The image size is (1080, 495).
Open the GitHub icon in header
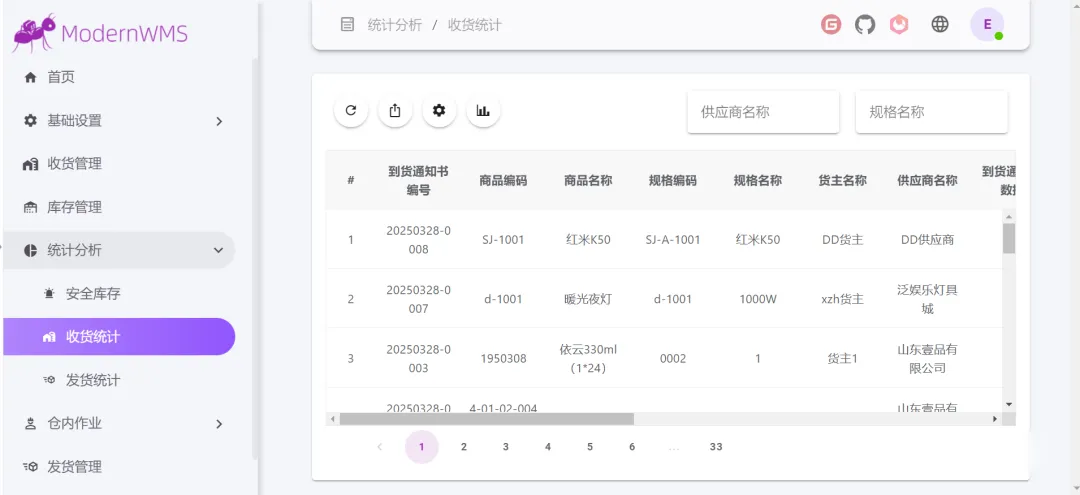point(865,25)
